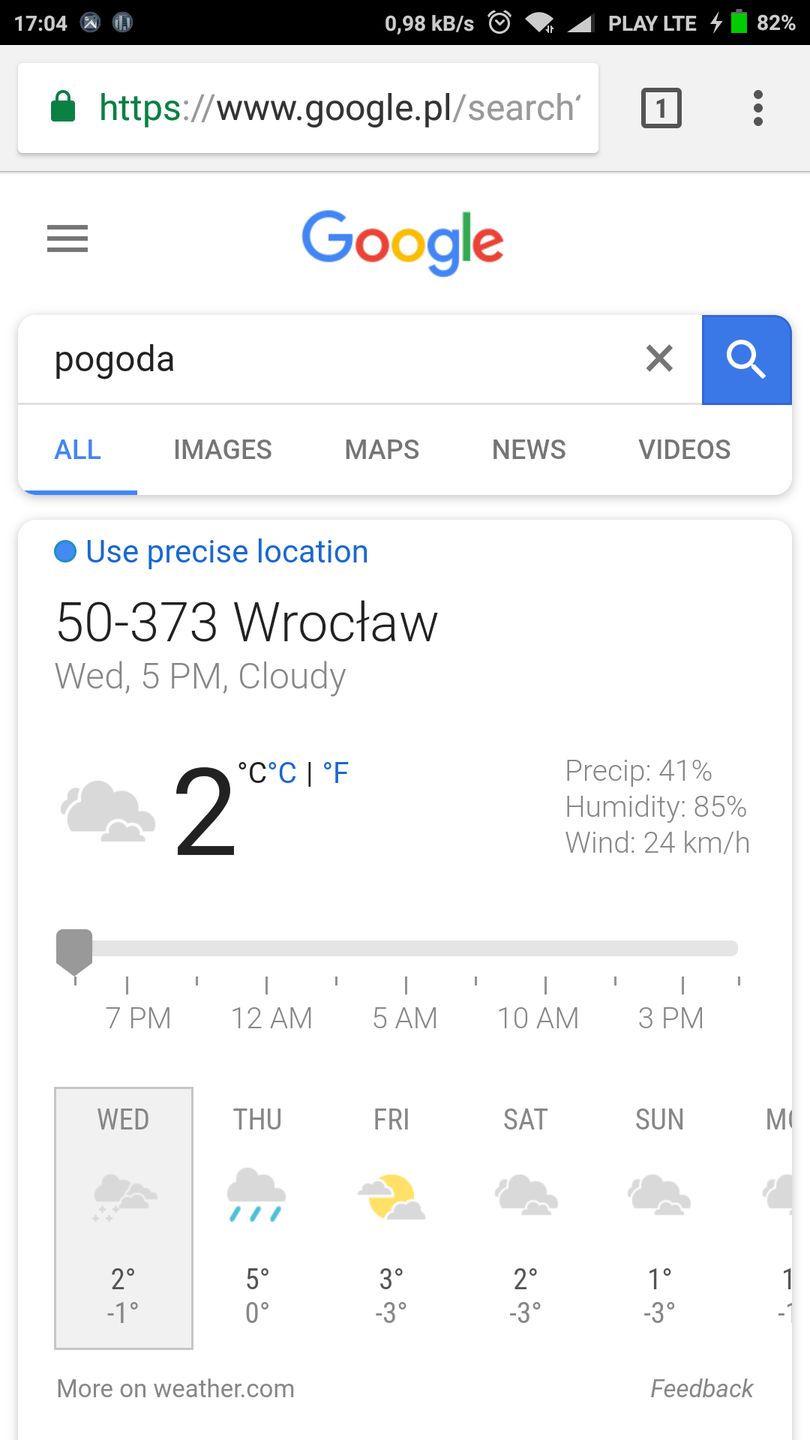Viewport: 810px width, 1440px height.
Task: Open the Chrome tab switcher
Action: pos(660,108)
